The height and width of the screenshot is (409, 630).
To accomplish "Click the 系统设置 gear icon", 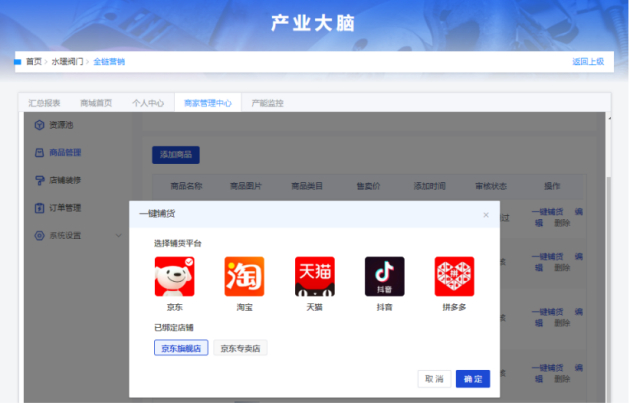I will [x=39, y=235].
